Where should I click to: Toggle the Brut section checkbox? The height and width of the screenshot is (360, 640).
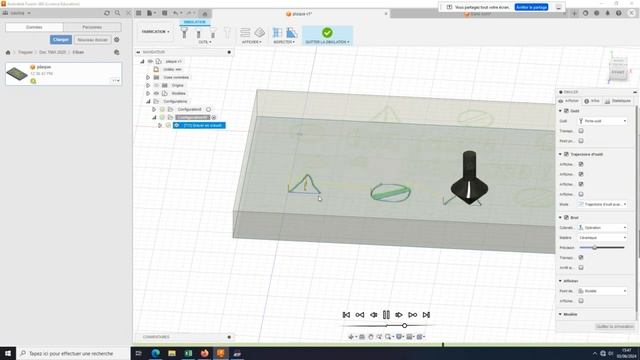coord(566,218)
